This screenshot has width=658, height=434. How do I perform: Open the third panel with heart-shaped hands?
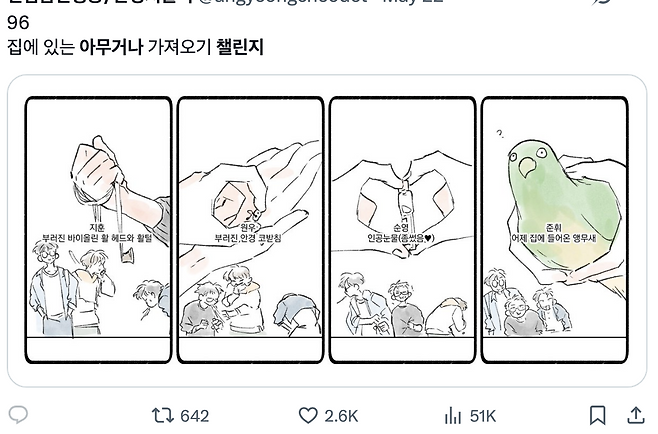pos(402,229)
